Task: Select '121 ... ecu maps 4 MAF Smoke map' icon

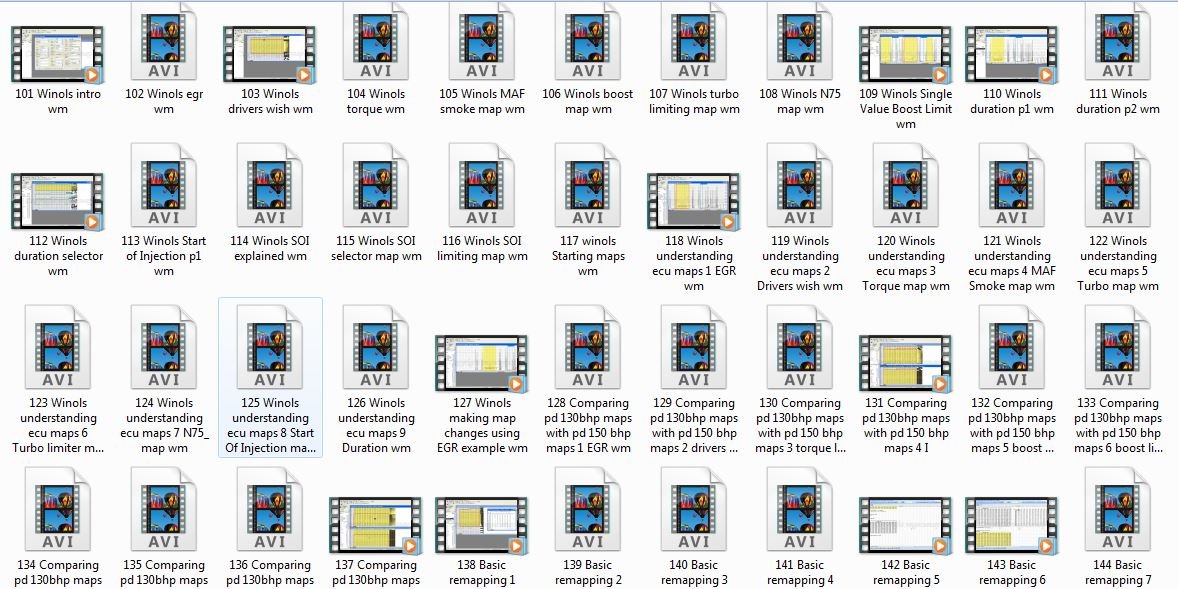Action: coord(1011,185)
